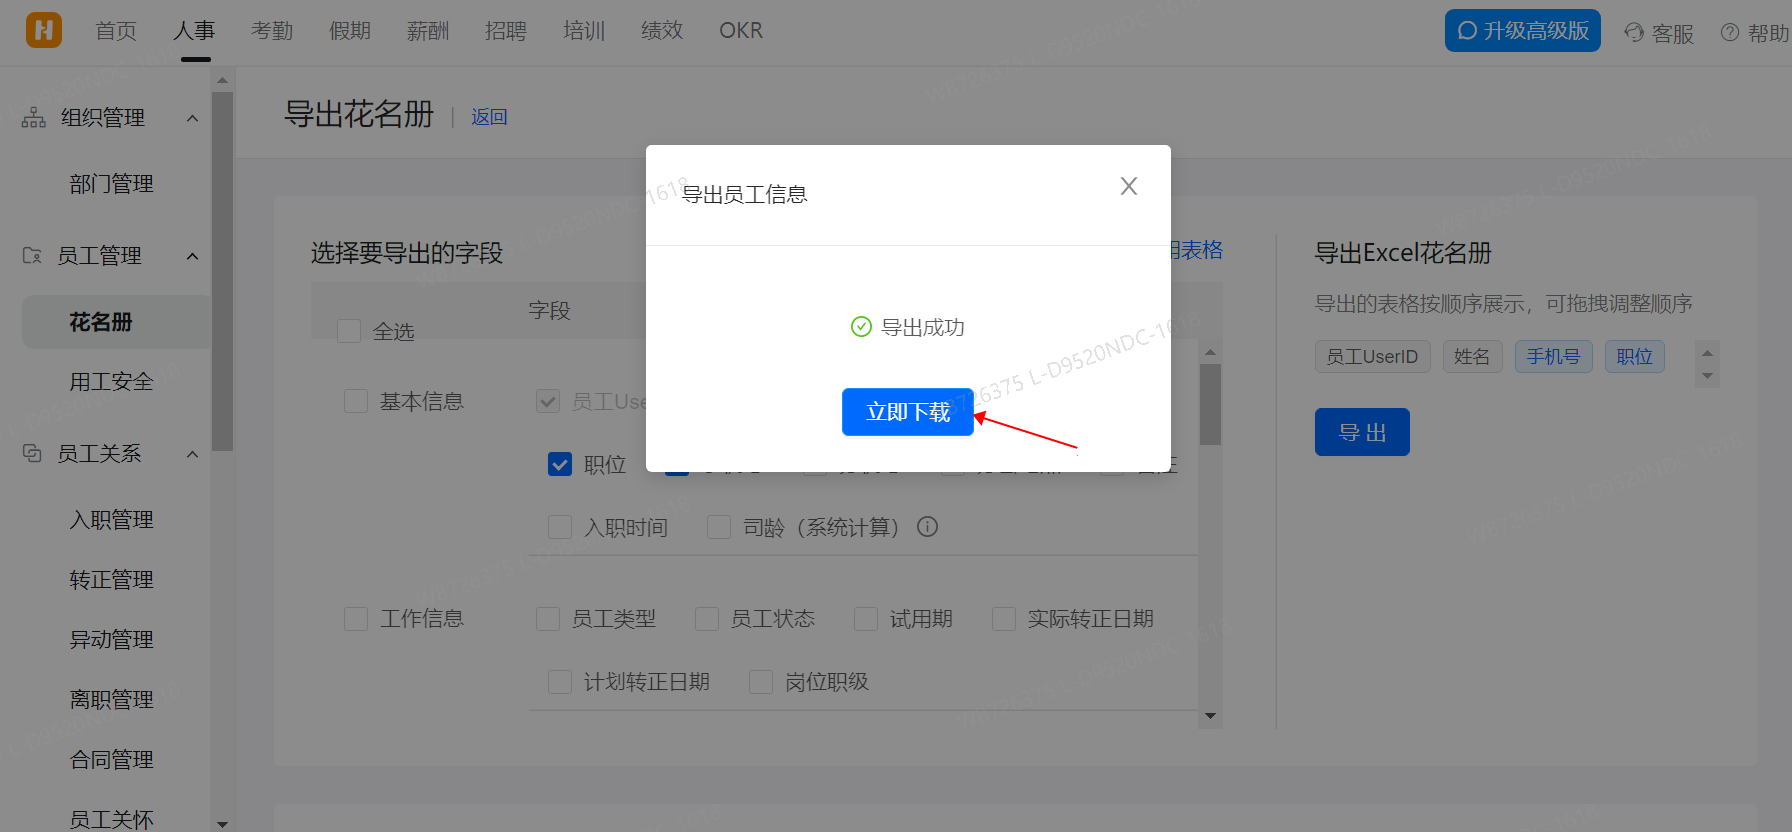Click the 返回 link
Viewport: 1792px width, 832px height.
489,117
